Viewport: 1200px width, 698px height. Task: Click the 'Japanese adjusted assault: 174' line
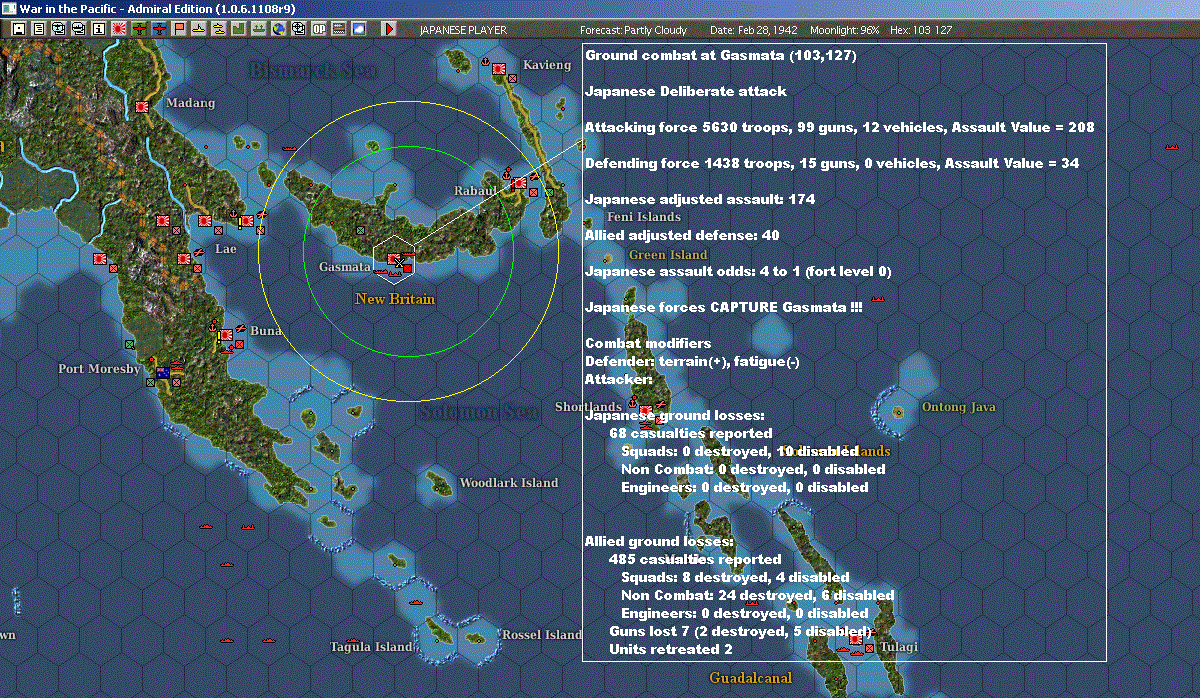point(700,199)
